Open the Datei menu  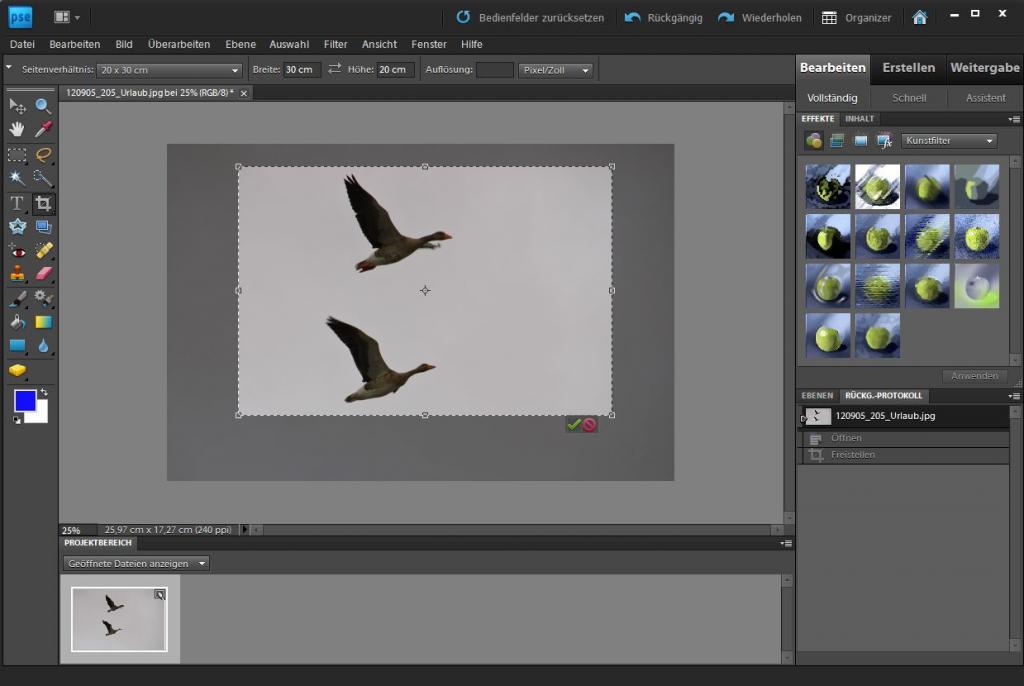pos(22,44)
